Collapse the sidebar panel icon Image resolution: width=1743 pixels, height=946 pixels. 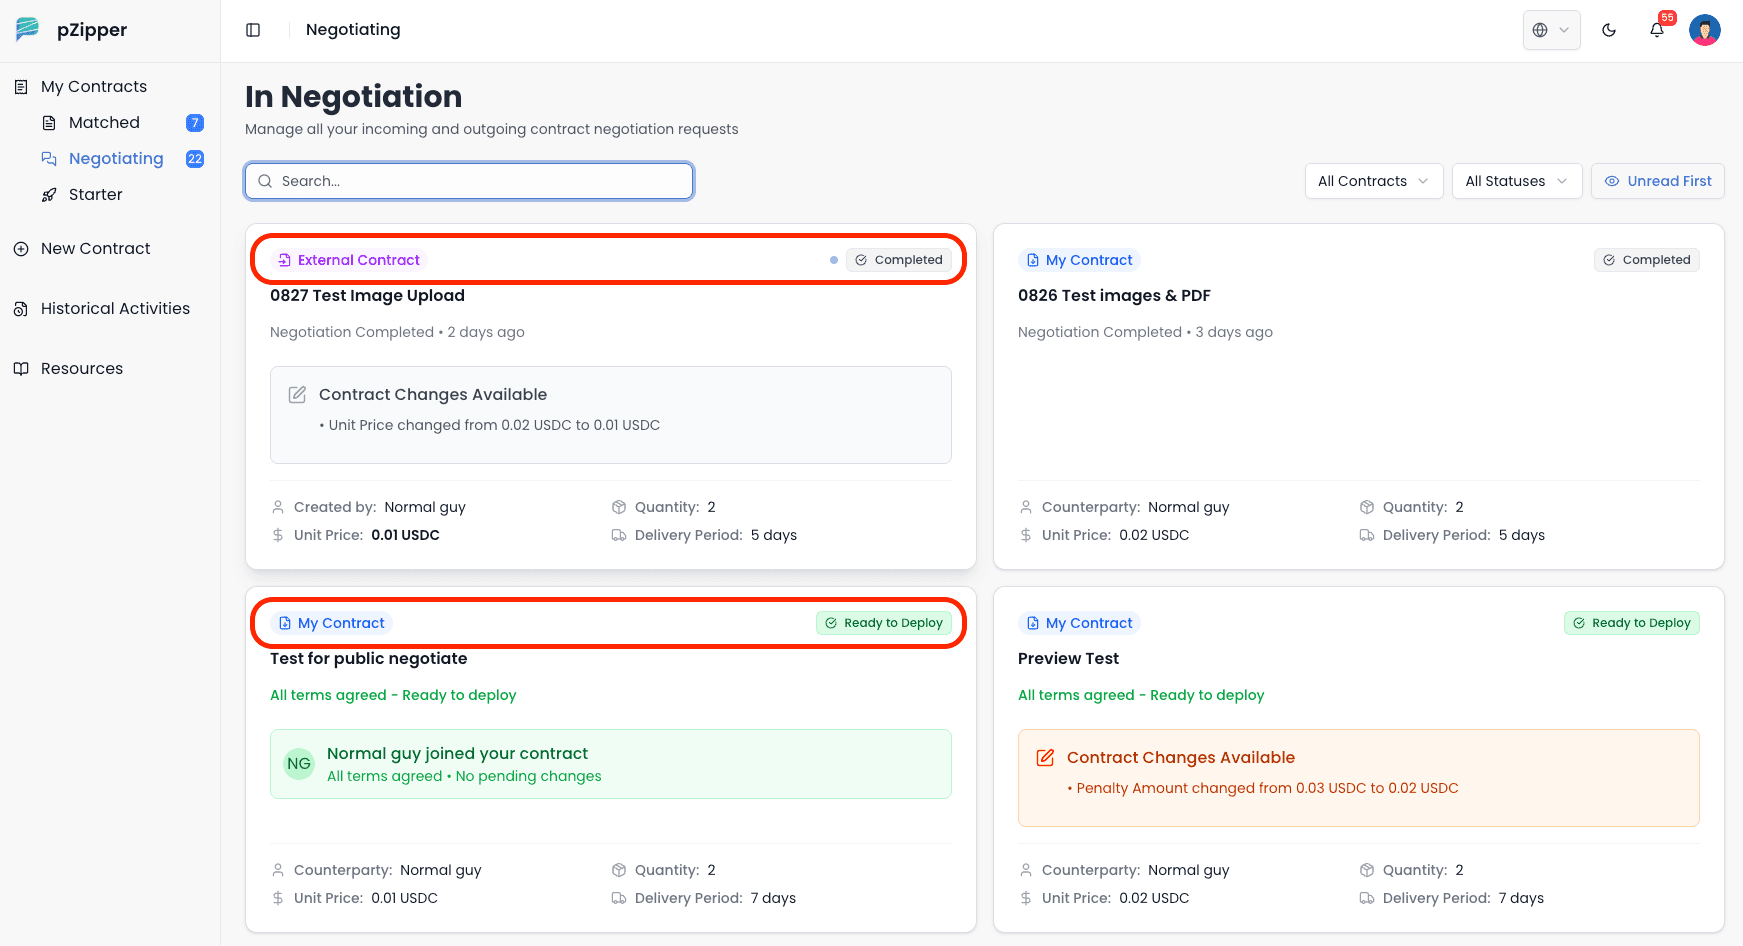[x=253, y=30]
